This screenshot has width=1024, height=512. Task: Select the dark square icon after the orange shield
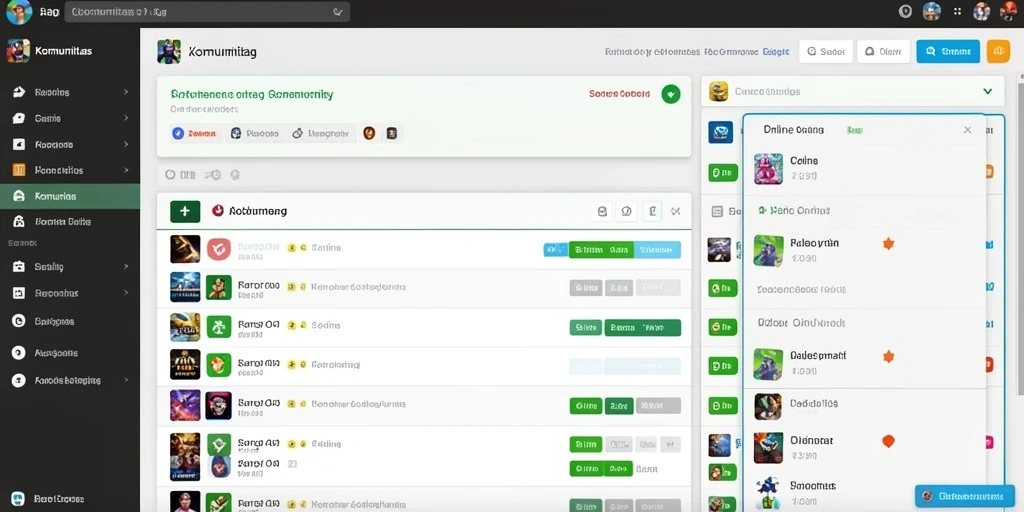tap(391, 133)
